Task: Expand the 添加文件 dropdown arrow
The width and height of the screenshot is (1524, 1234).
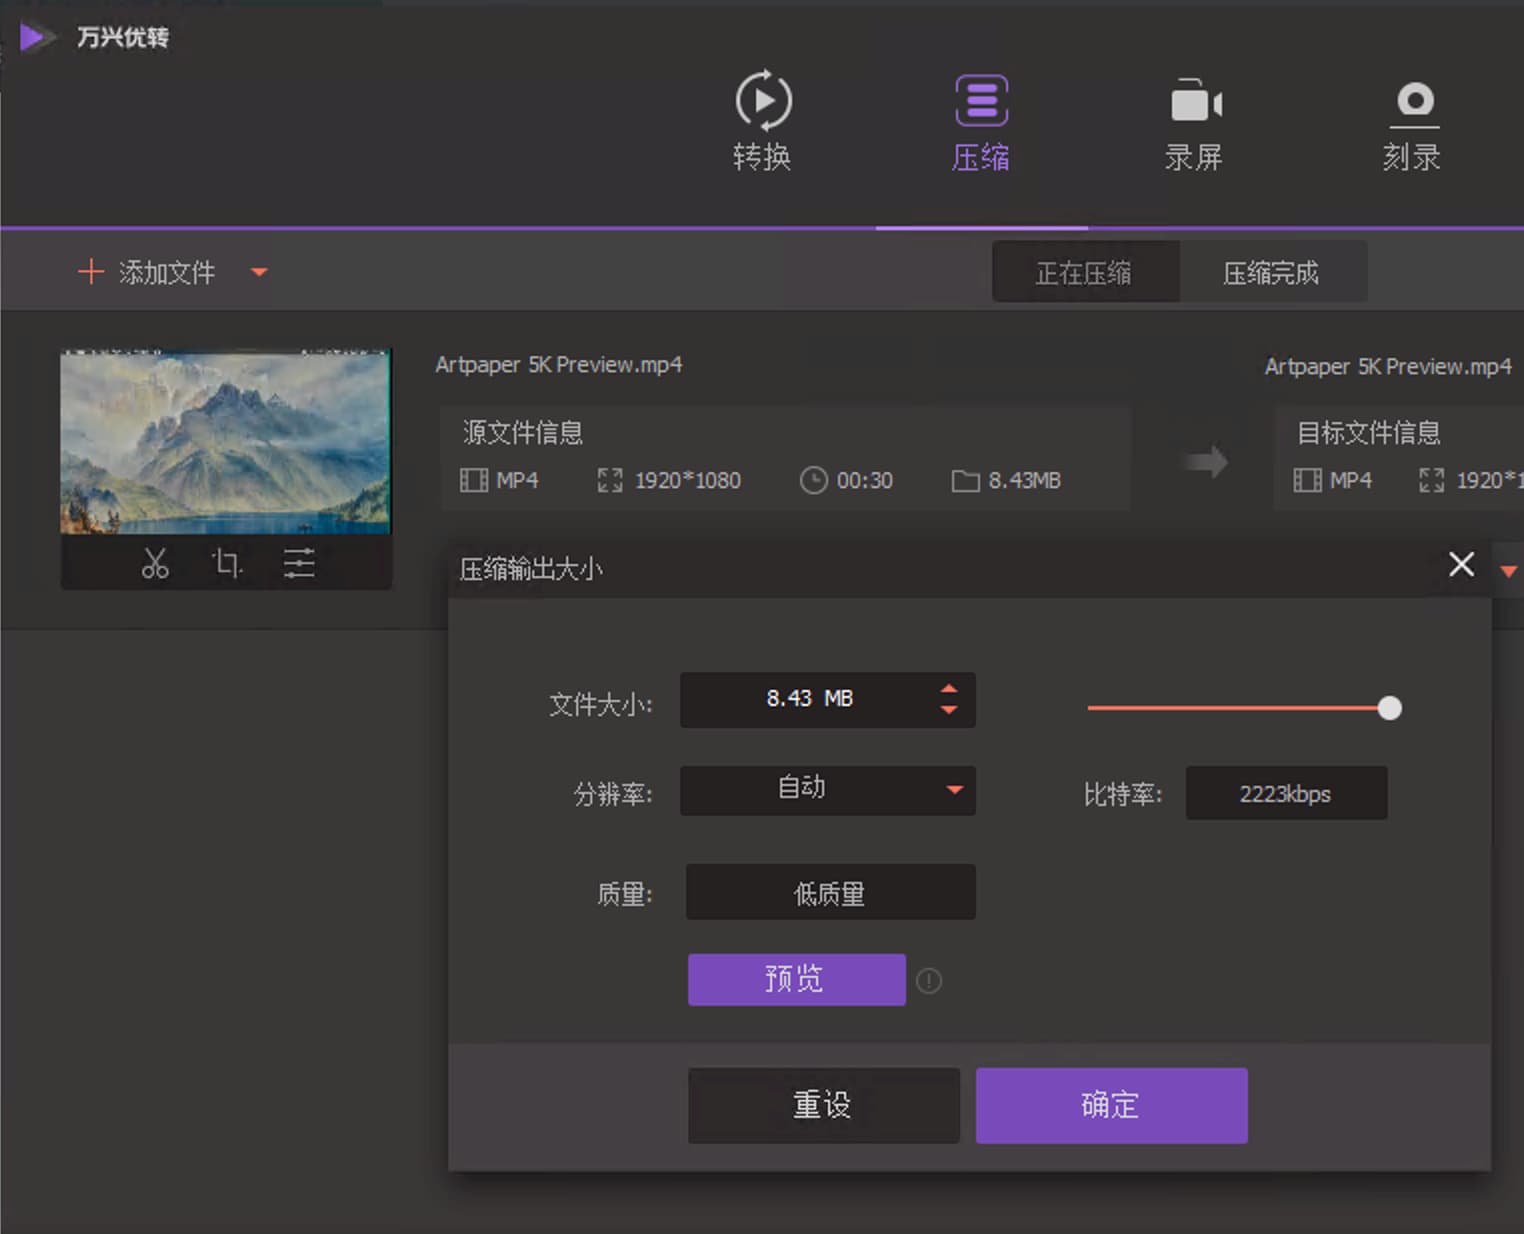Action: 259,272
